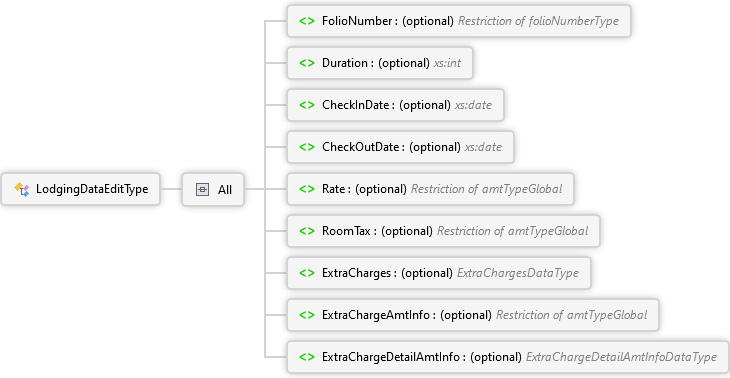Click the All compositor icon
The height and width of the screenshot is (378, 730).
coord(203,189)
